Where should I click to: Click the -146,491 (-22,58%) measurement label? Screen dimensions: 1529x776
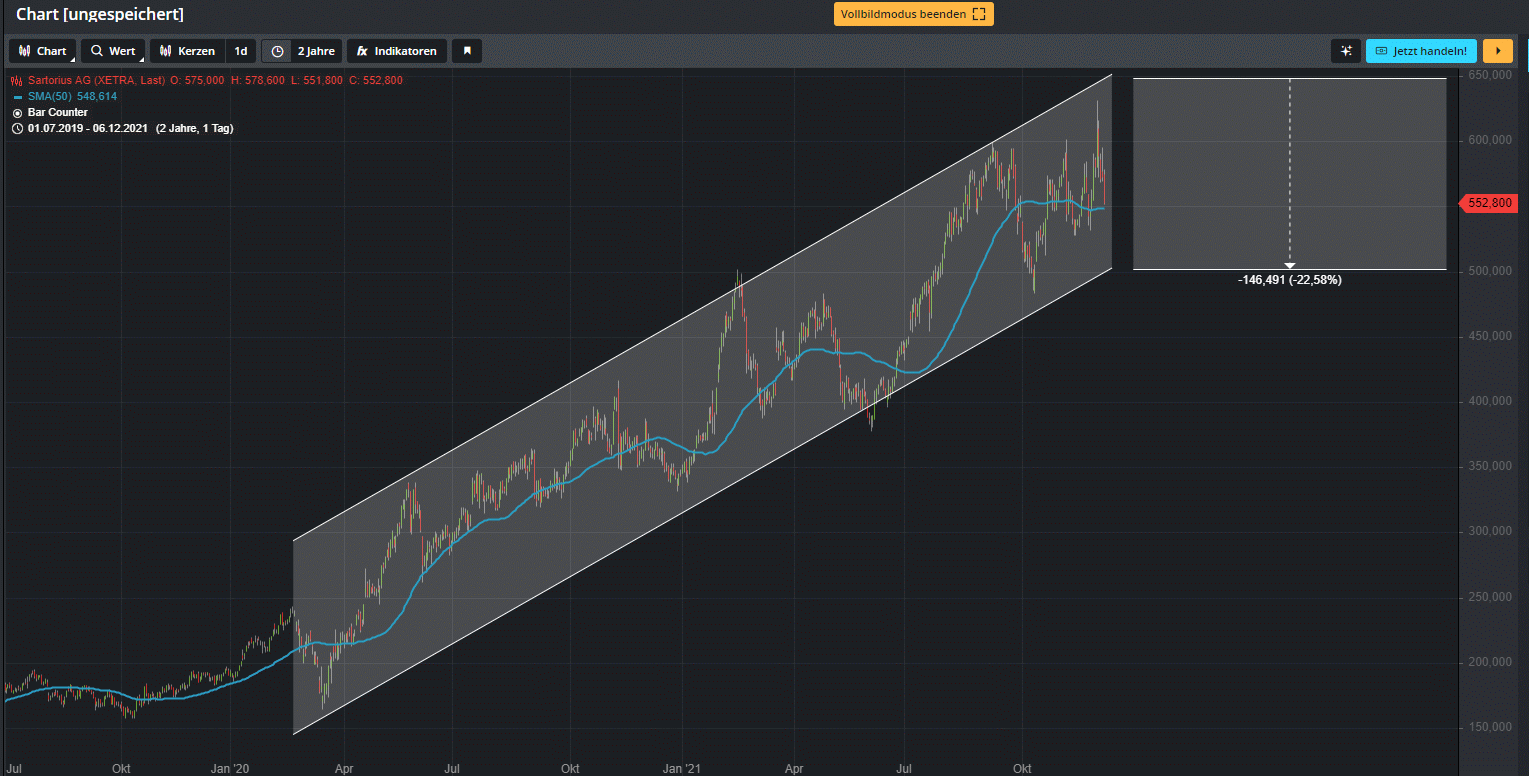[1289, 281]
